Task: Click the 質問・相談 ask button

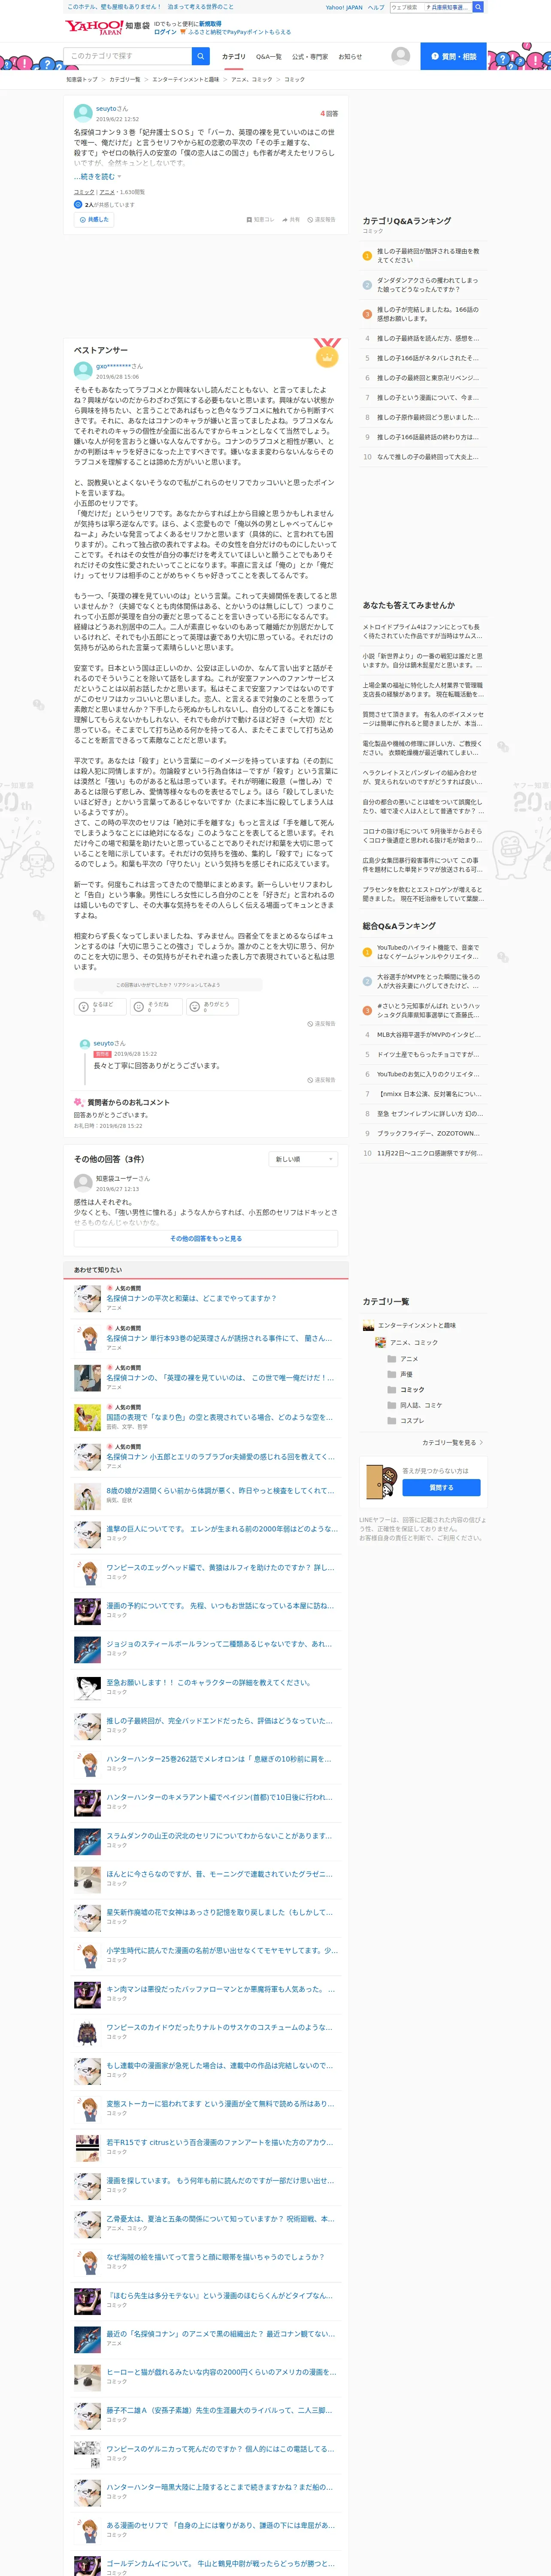Action: click(x=453, y=56)
